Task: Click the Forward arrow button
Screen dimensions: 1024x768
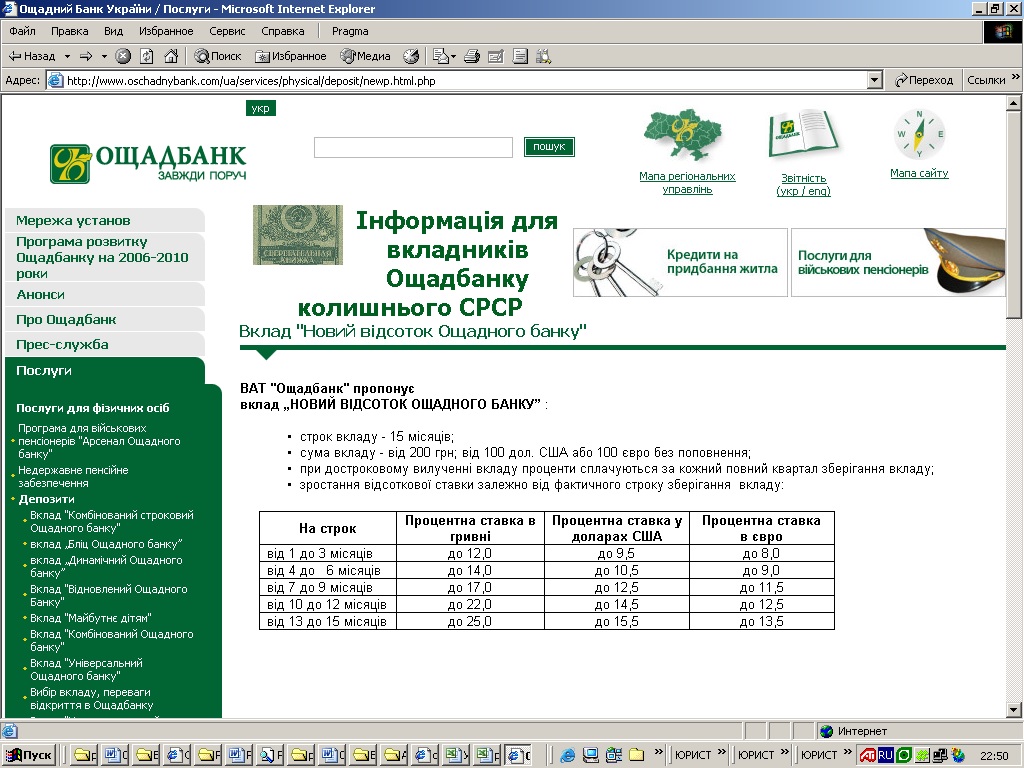Action: click(86, 56)
